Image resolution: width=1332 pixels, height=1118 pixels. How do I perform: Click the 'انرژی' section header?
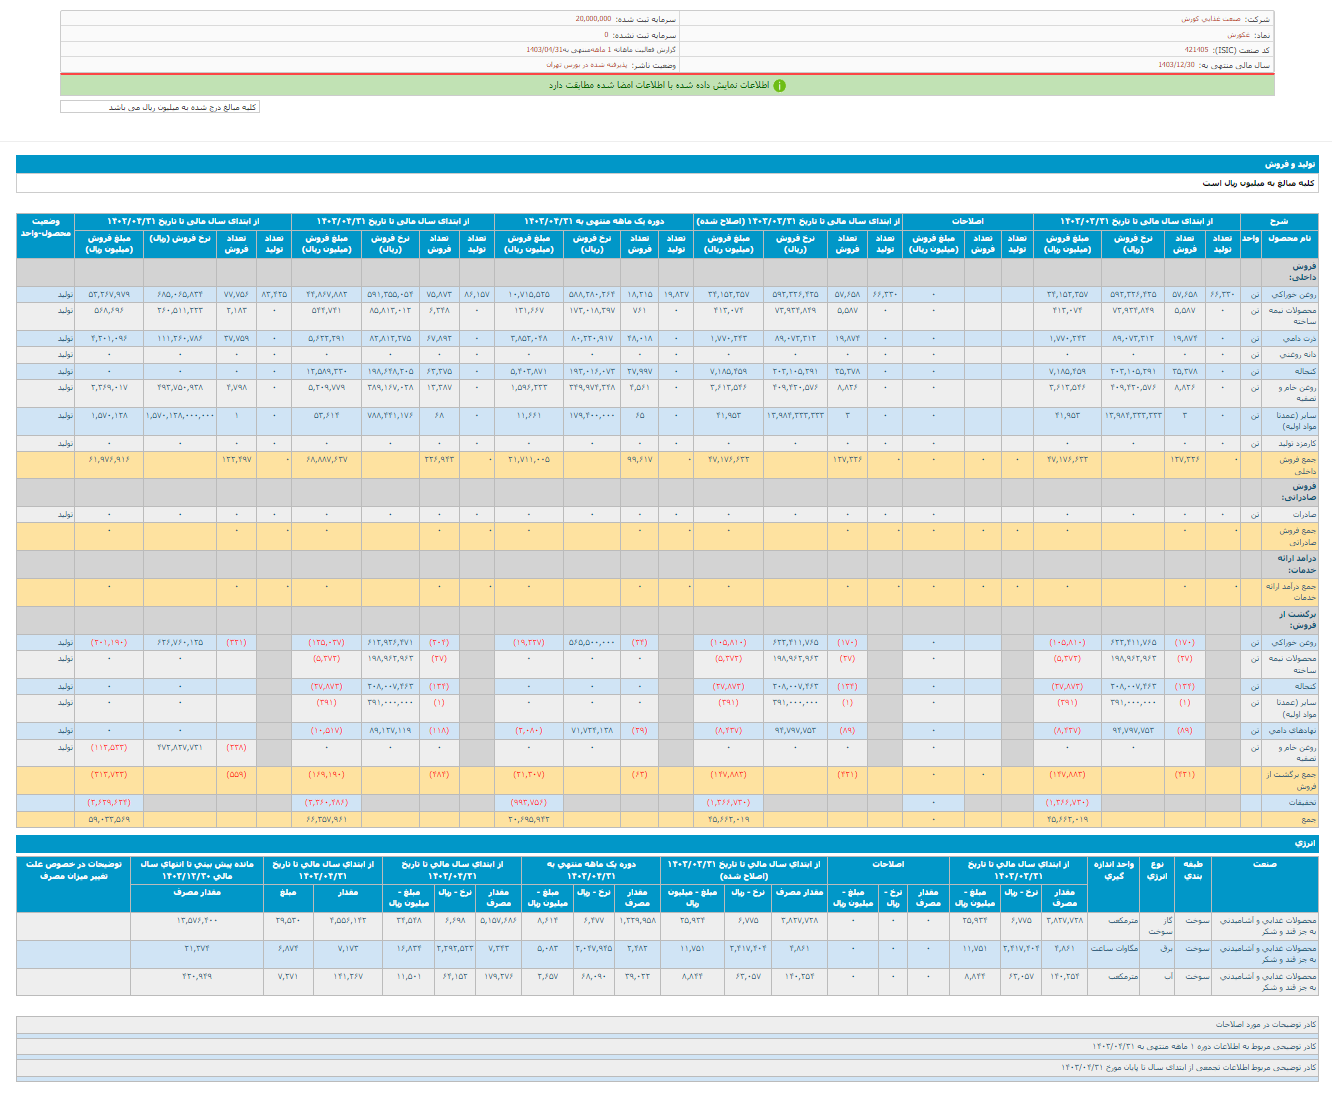pos(667,843)
